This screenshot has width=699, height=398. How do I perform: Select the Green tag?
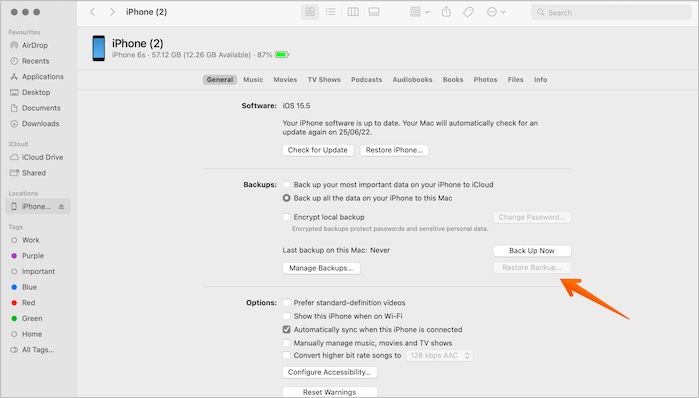coord(31,319)
